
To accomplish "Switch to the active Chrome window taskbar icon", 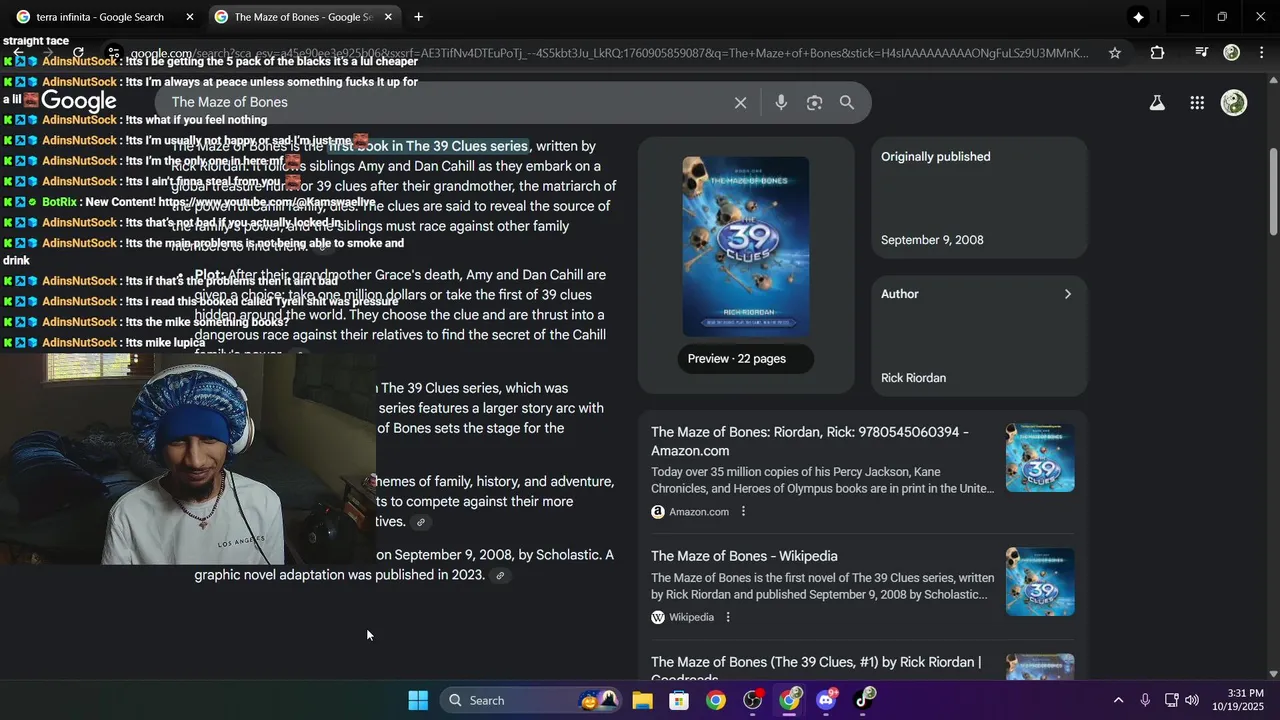I will tap(790, 700).
